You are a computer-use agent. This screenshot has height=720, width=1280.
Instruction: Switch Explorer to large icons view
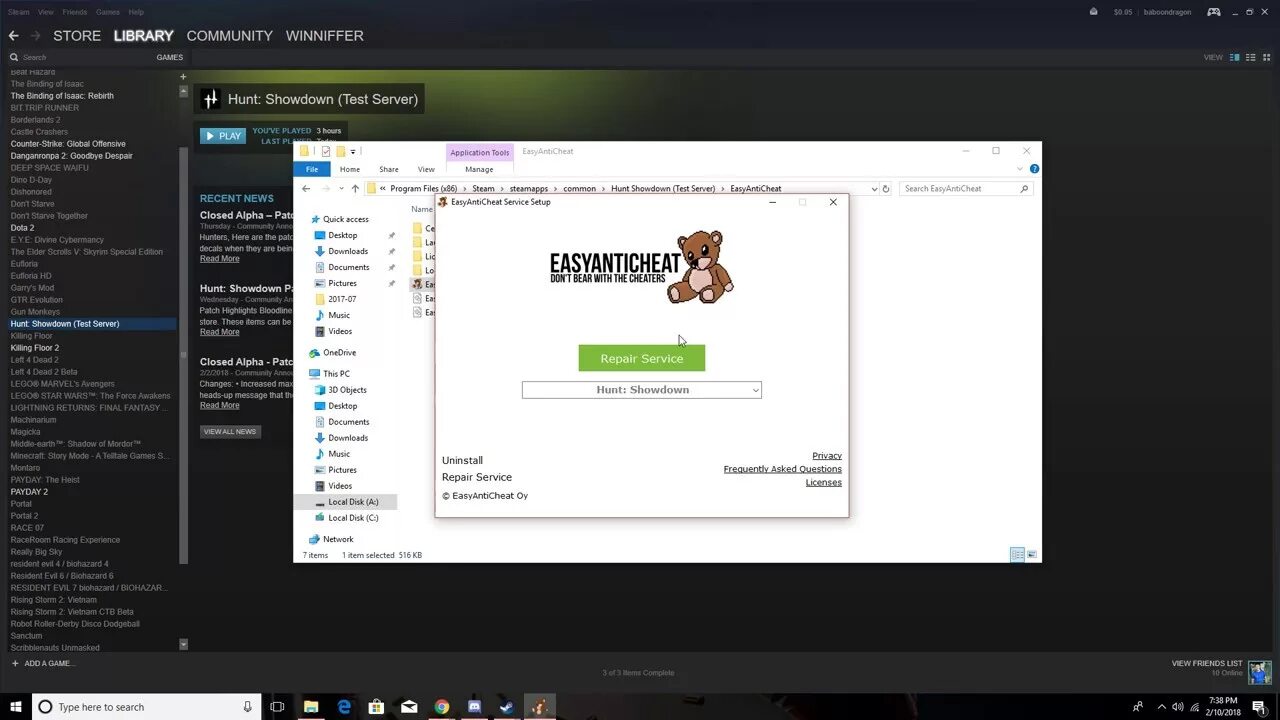[1031, 555]
